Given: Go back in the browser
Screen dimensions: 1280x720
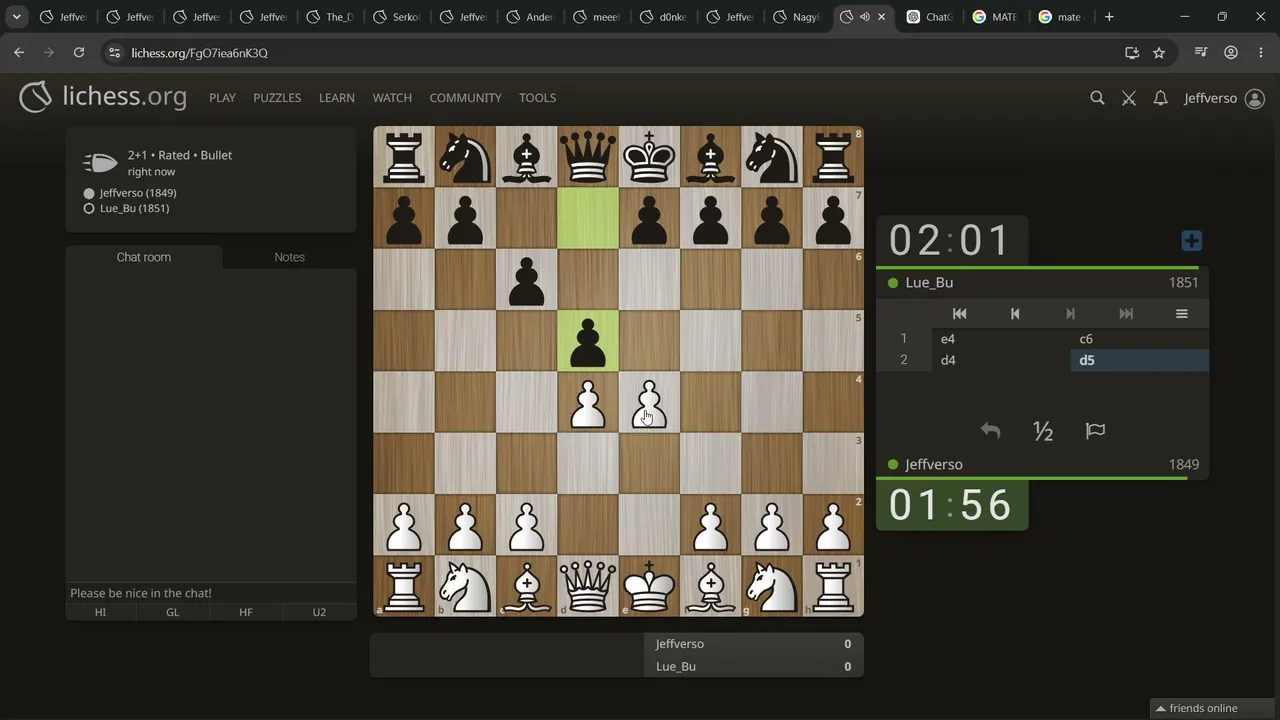Looking at the screenshot, I should coord(19,53).
